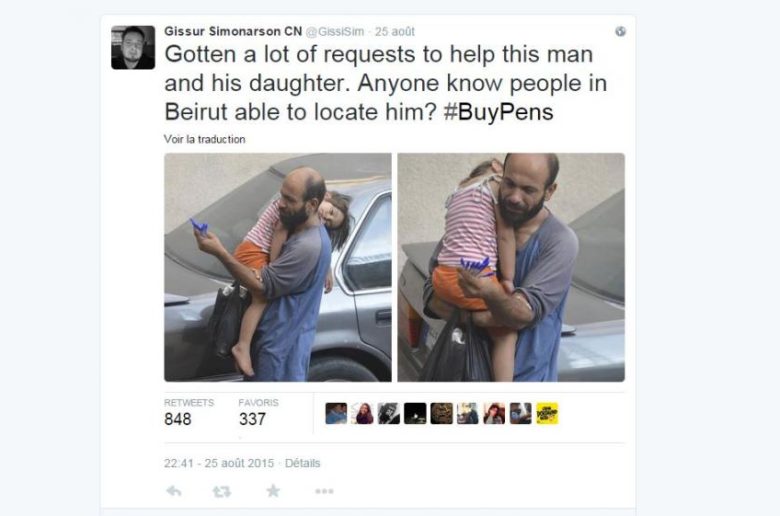This screenshot has height=516, width=780.
Task: Click the yellow retweeter avatar
Action: (547, 413)
